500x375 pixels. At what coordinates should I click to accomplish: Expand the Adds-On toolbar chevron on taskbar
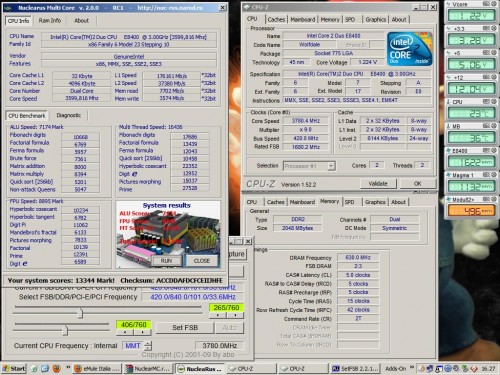click(x=412, y=368)
